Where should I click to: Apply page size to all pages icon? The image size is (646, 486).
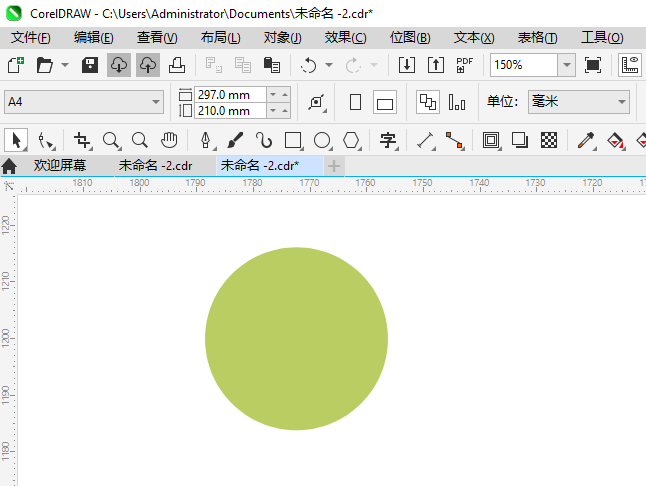(x=428, y=102)
